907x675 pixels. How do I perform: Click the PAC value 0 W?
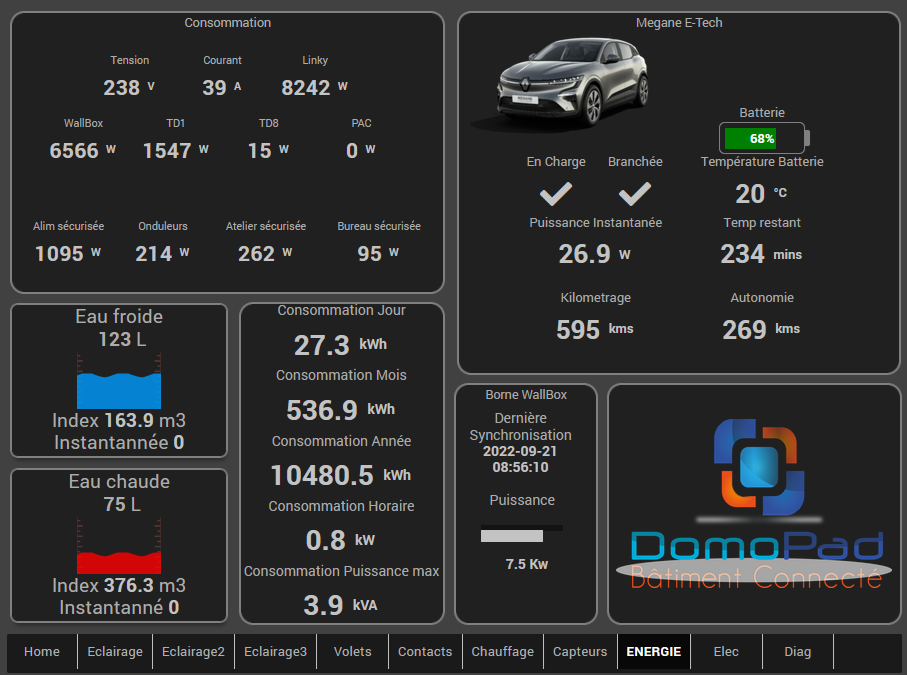point(361,150)
